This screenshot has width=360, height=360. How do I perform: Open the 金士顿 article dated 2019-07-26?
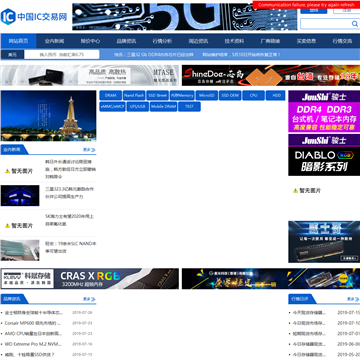tap(34, 313)
